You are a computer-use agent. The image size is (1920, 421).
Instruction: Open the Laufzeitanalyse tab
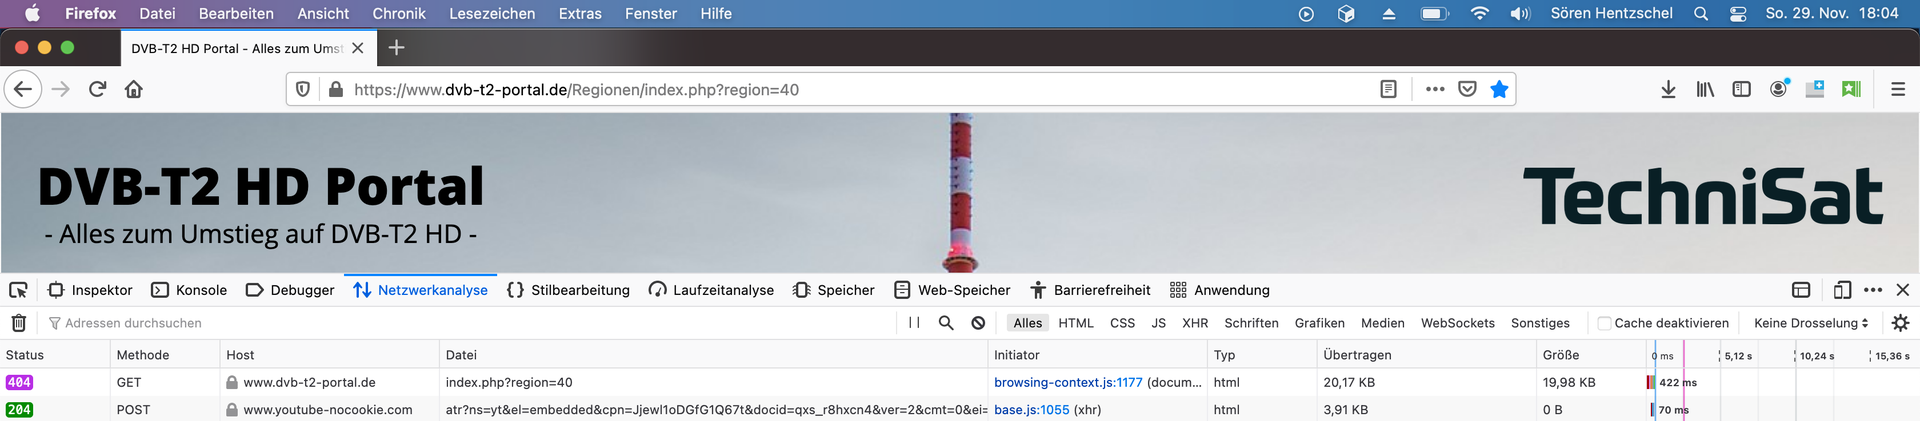(x=711, y=290)
